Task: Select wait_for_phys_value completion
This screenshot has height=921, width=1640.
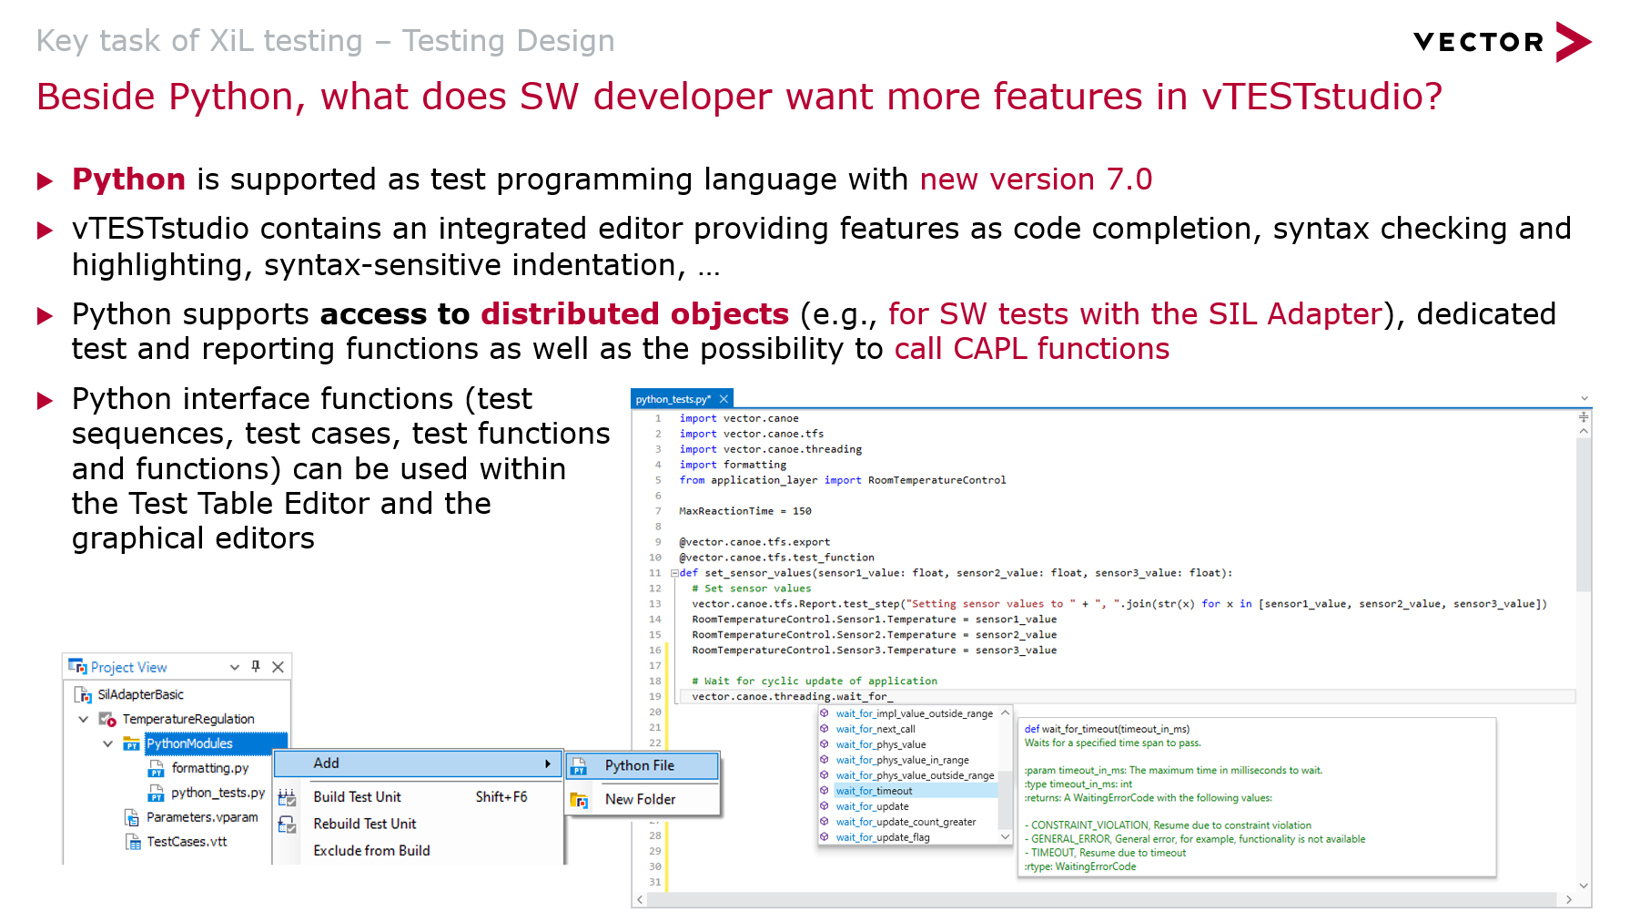Action: point(881,745)
